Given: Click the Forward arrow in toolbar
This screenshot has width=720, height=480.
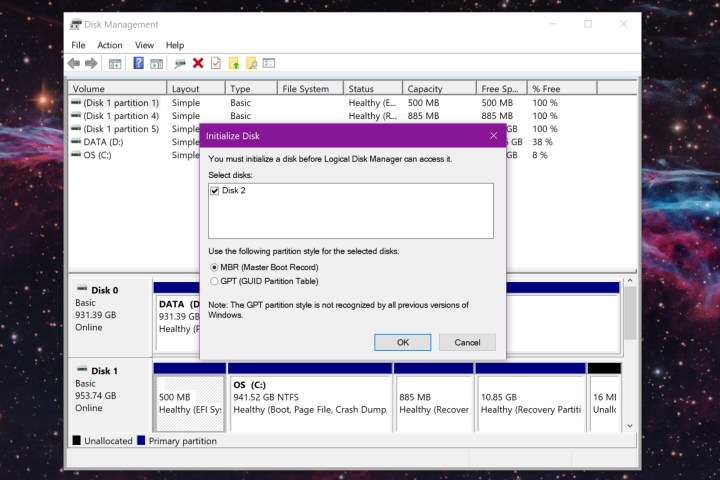Looking at the screenshot, I should click(x=91, y=63).
